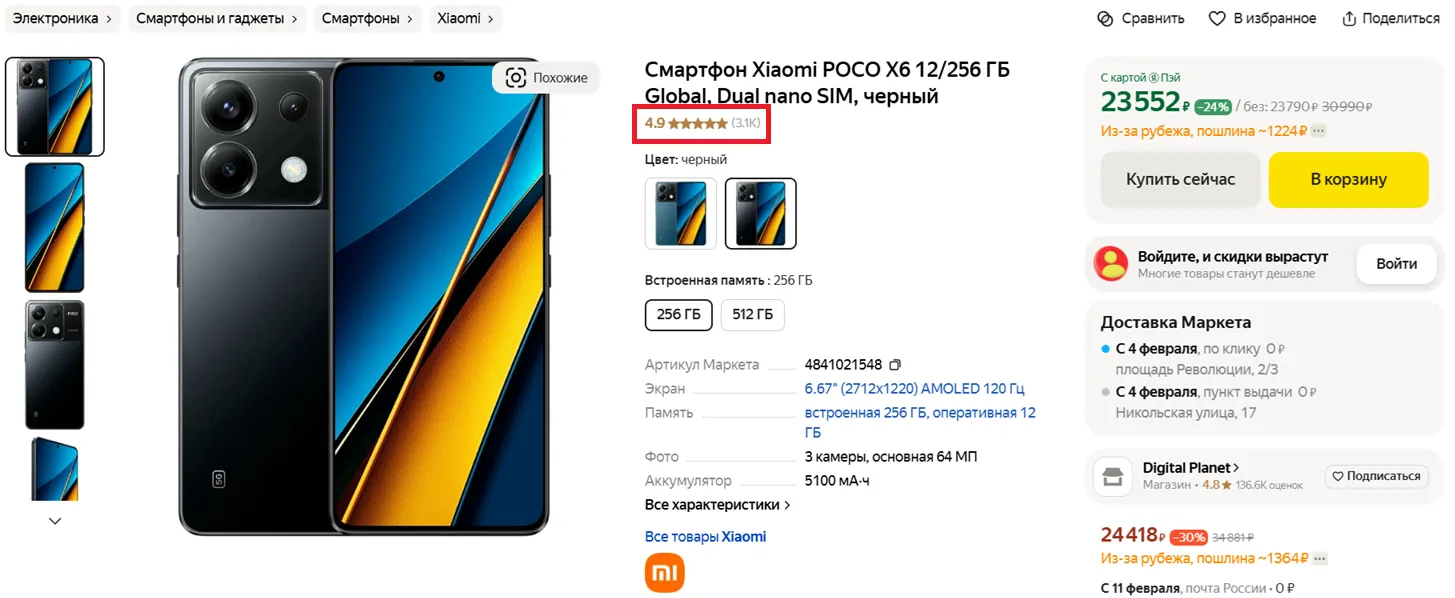Copy the Market article number icon
The image size is (1455, 598).
(x=895, y=365)
